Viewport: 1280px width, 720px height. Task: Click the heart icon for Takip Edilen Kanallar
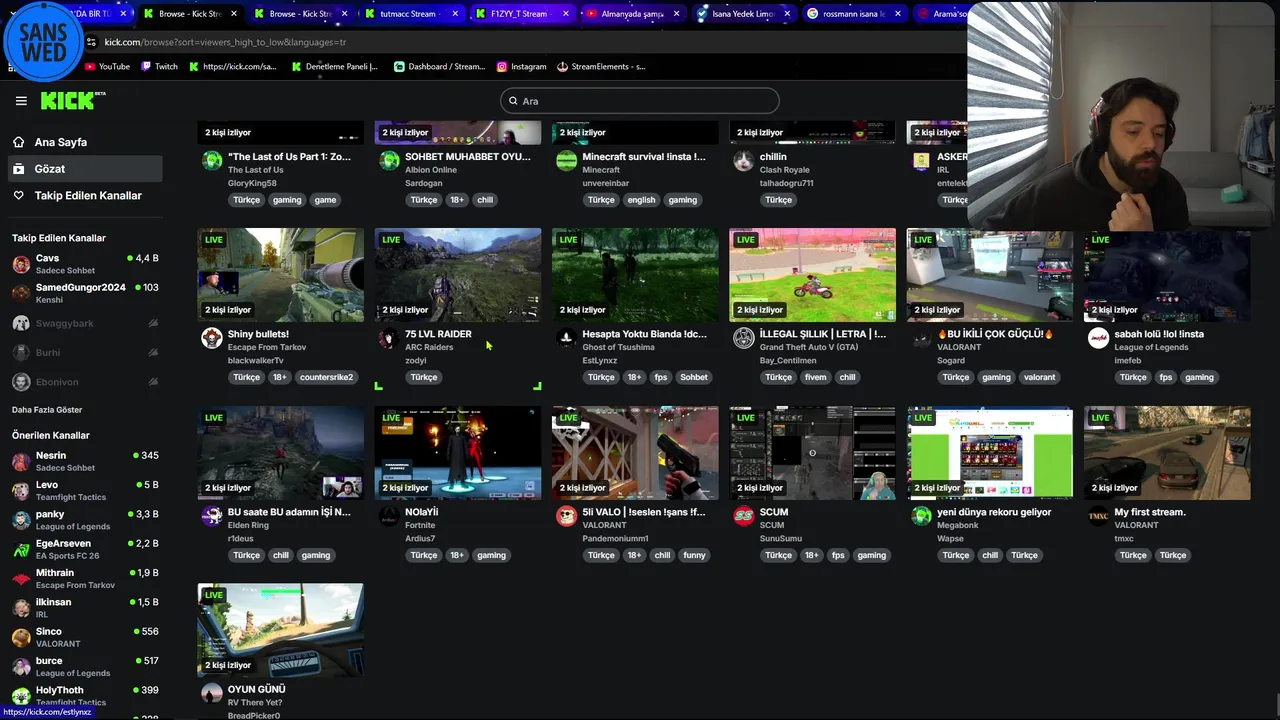click(19, 196)
